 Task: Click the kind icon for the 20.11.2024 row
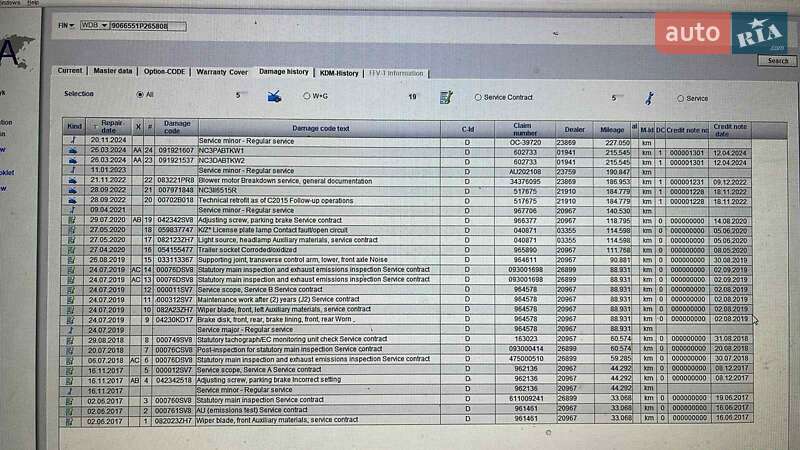(74, 141)
